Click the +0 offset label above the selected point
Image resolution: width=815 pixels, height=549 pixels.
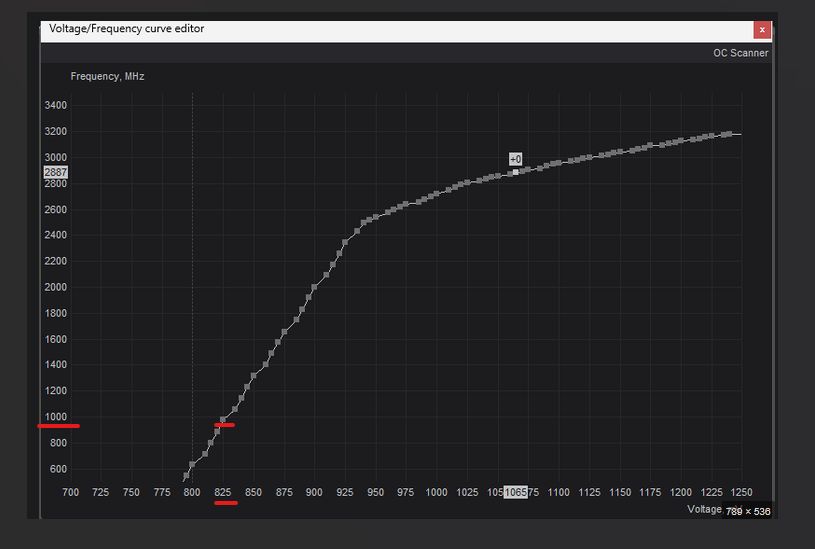[515, 159]
